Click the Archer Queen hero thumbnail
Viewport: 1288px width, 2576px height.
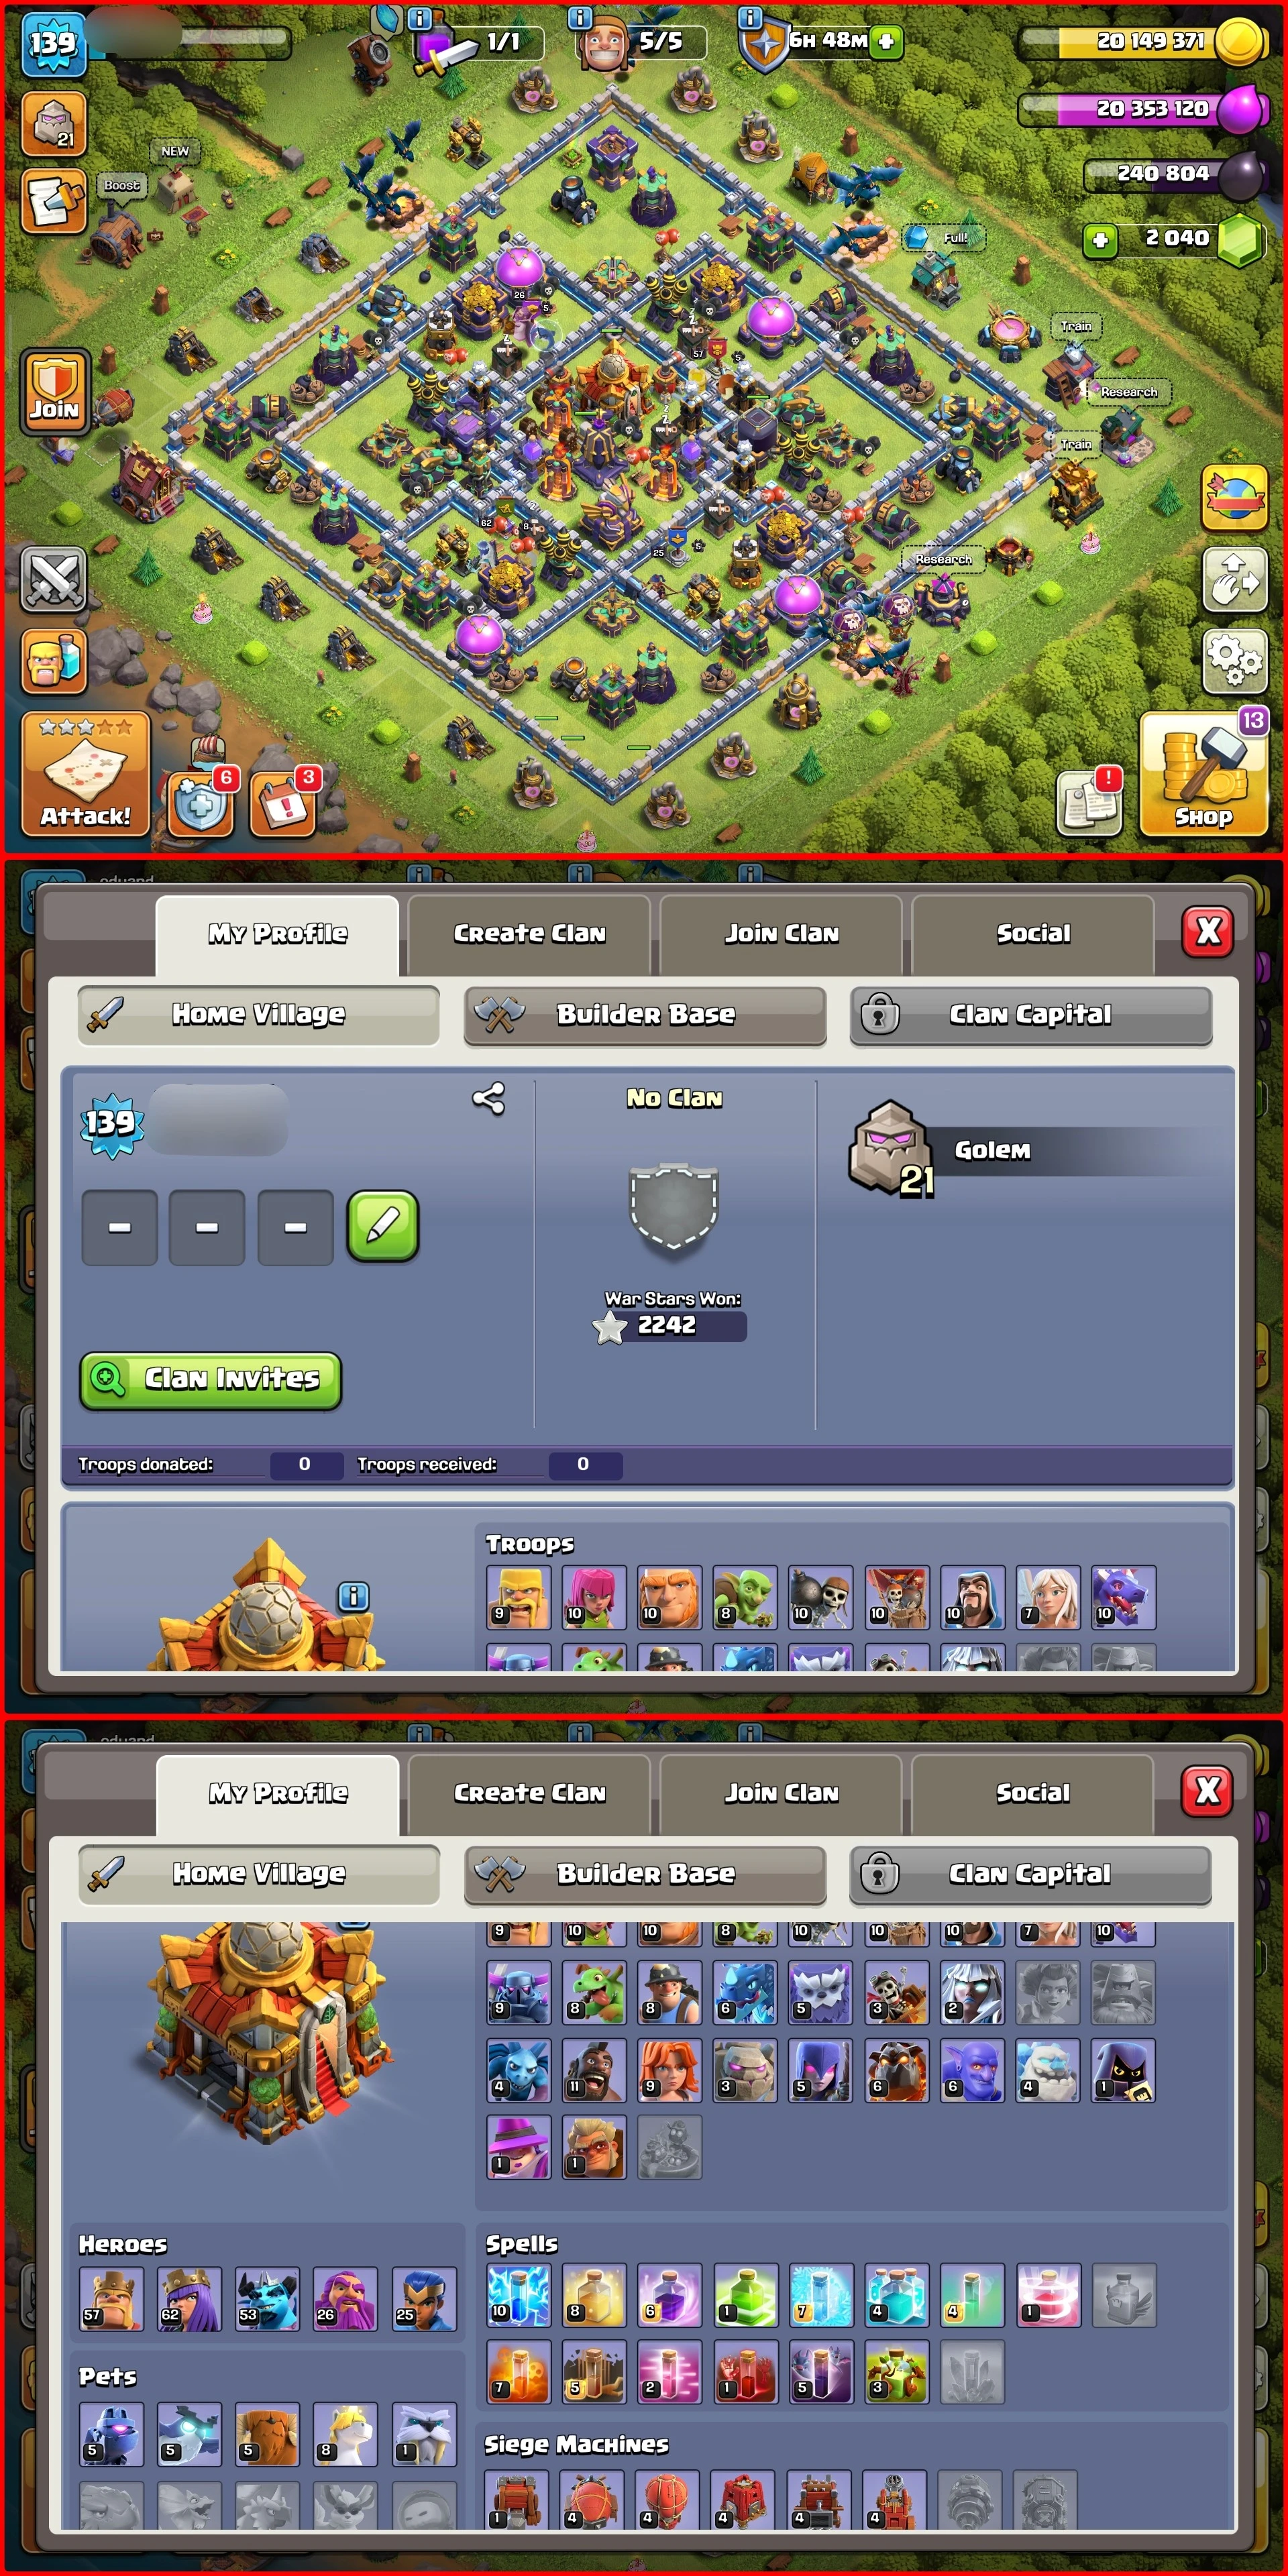tap(189, 2299)
